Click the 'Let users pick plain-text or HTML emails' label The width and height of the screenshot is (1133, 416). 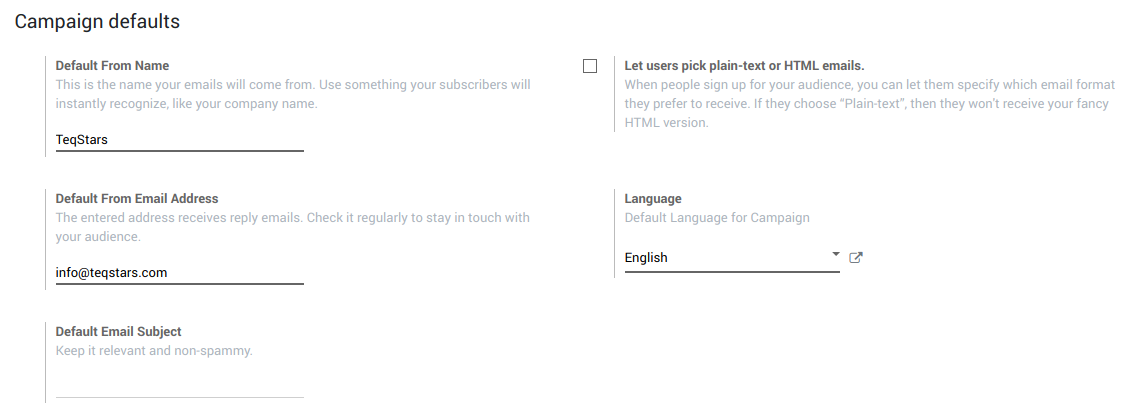[x=744, y=66]
